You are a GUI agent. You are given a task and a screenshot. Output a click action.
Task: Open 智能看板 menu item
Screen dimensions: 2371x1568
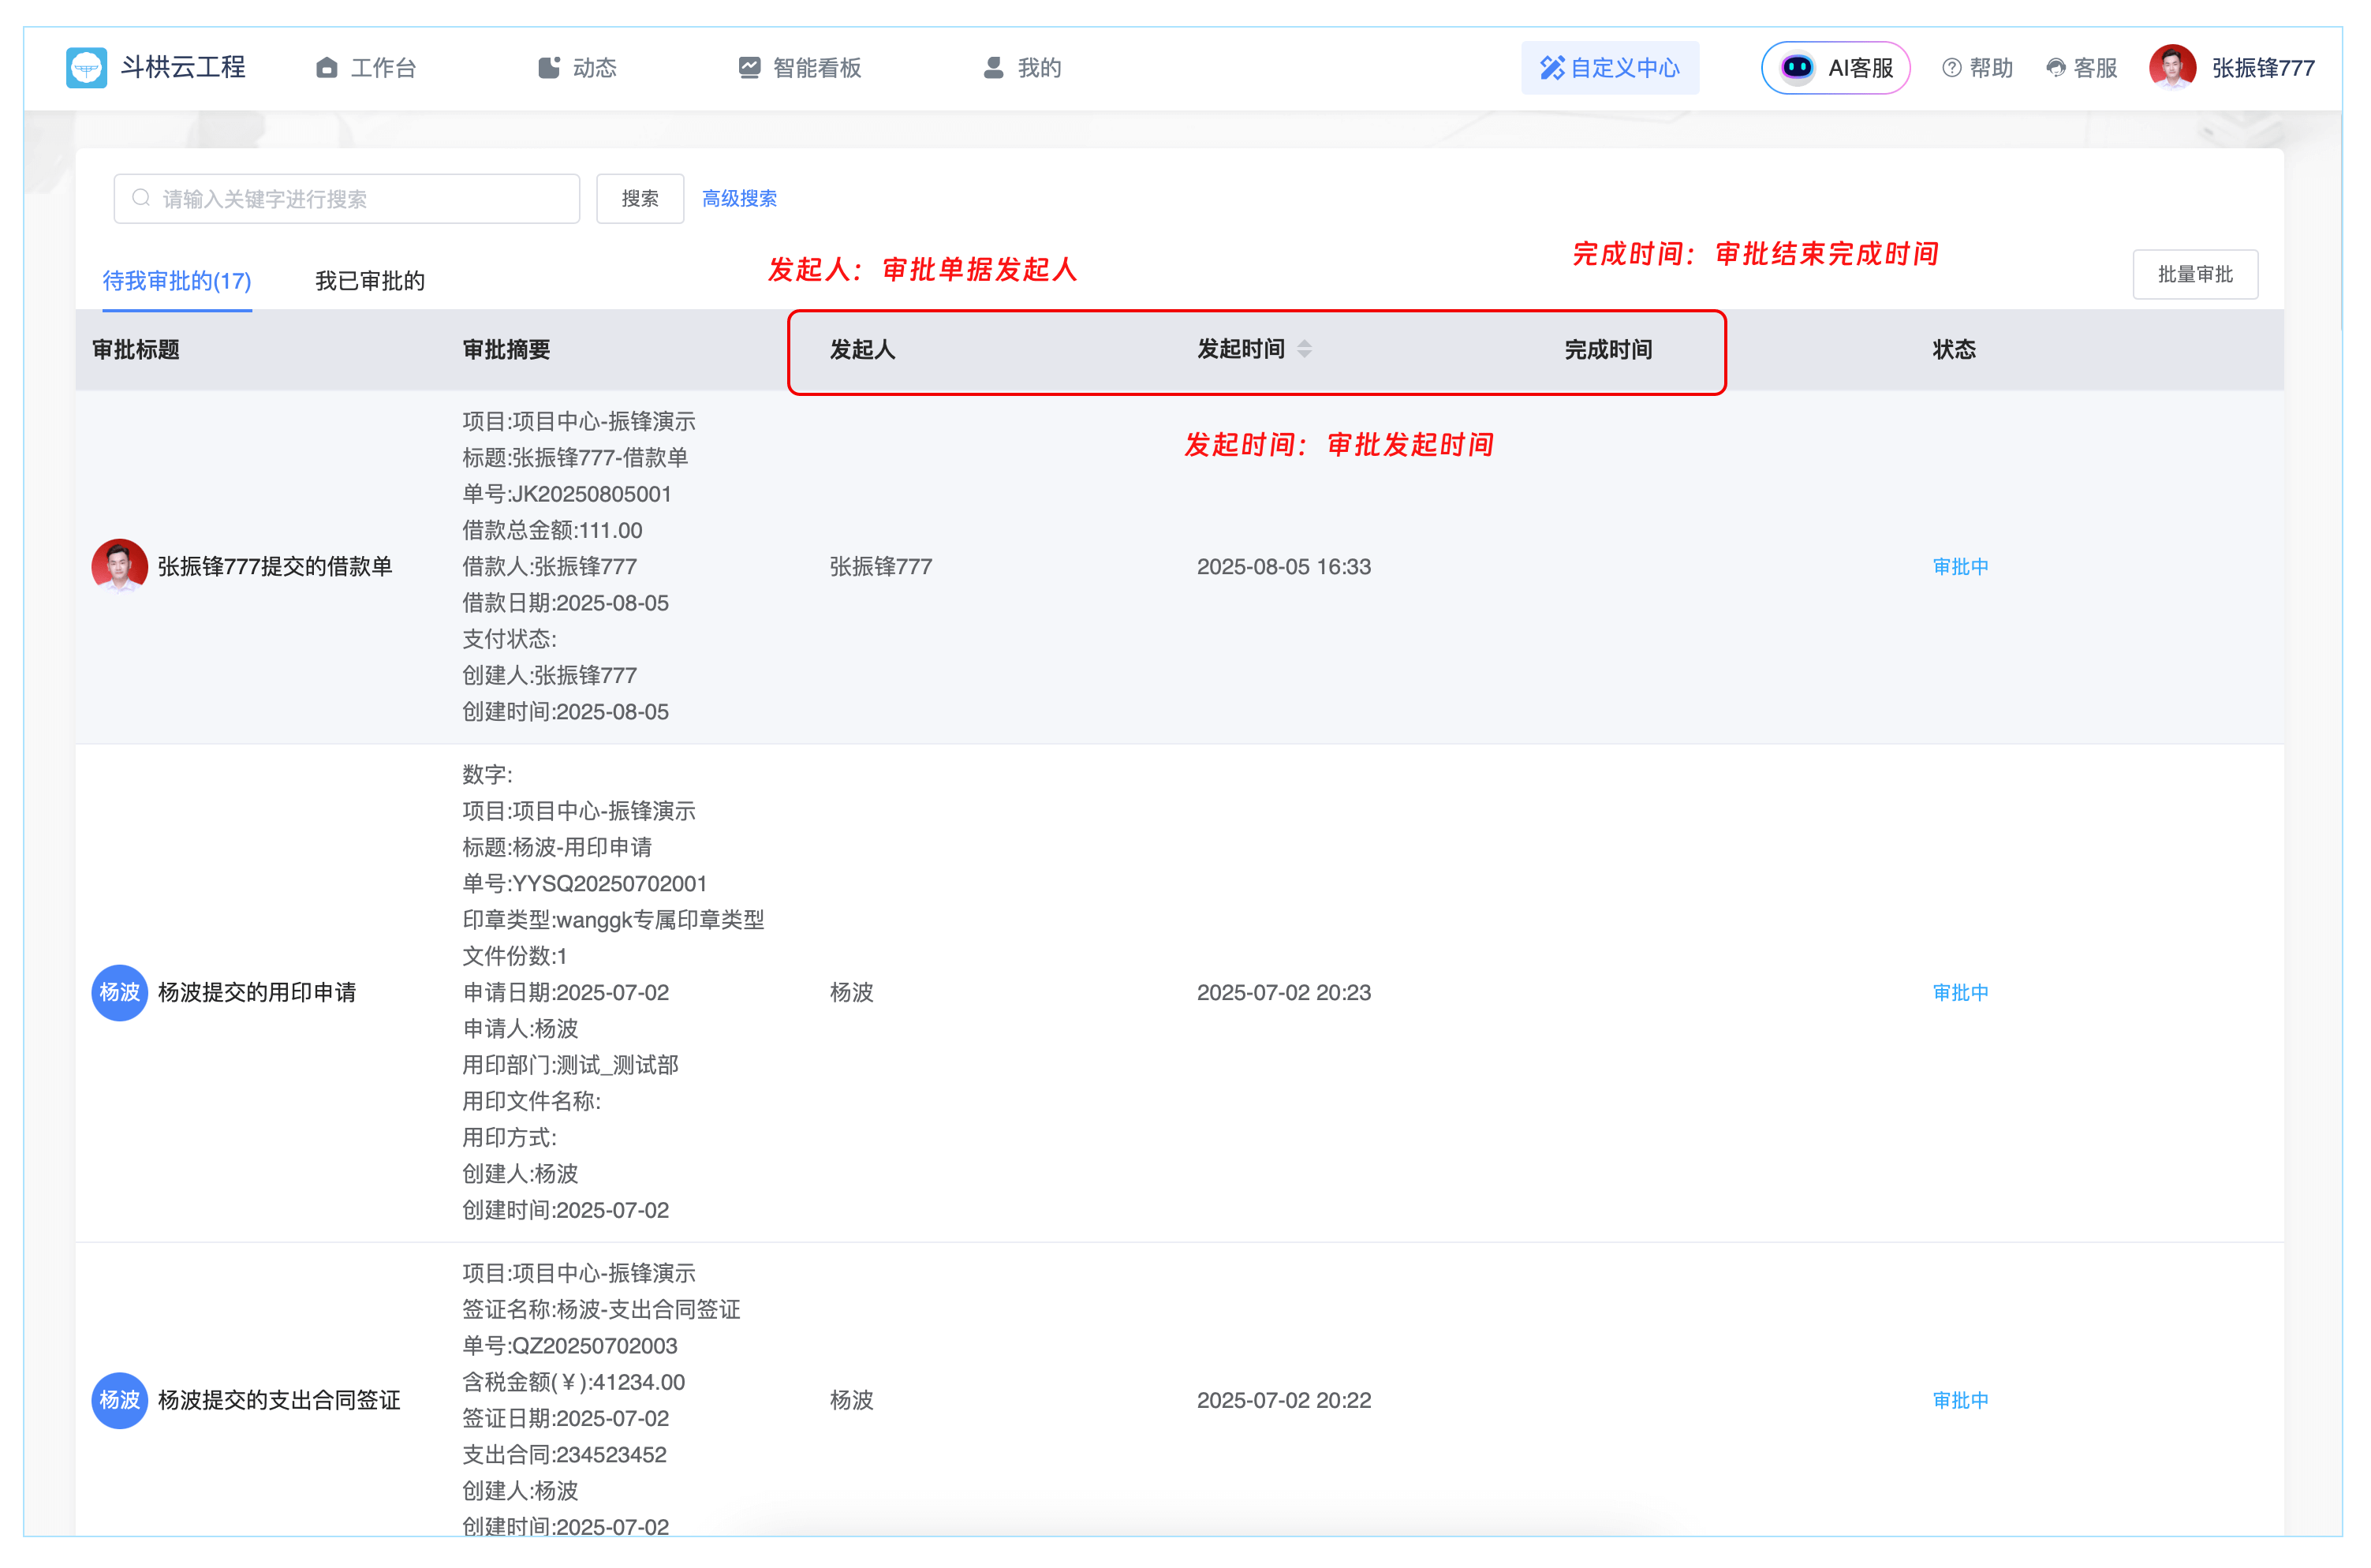(799, 67)
